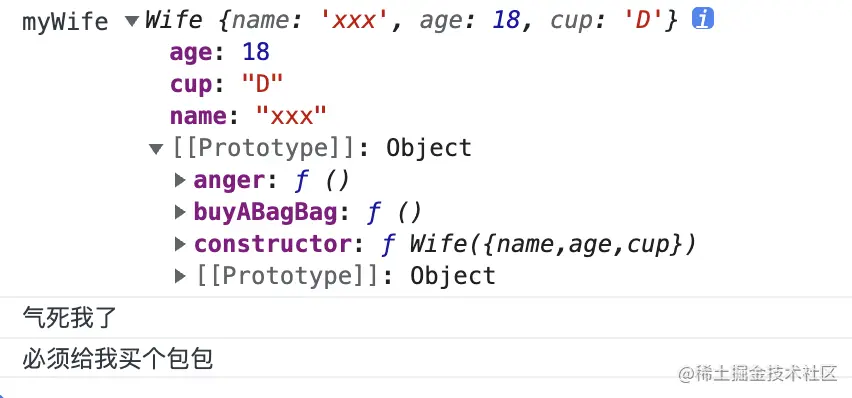Click the nested [[Prototype]]: Object label
The width and height of the screenshot is (852, 398).
[346, 276]
